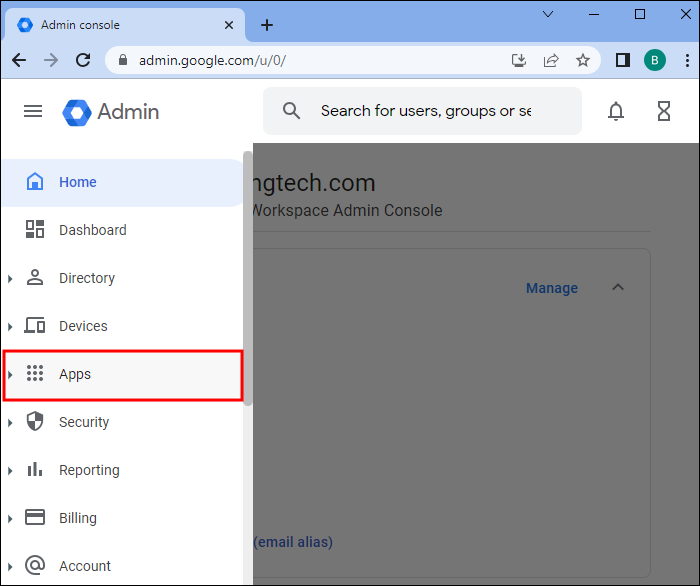Screen dimensions: 700x586
Task: Open the Chrome profile avatar
Action: tap(655, 60)
